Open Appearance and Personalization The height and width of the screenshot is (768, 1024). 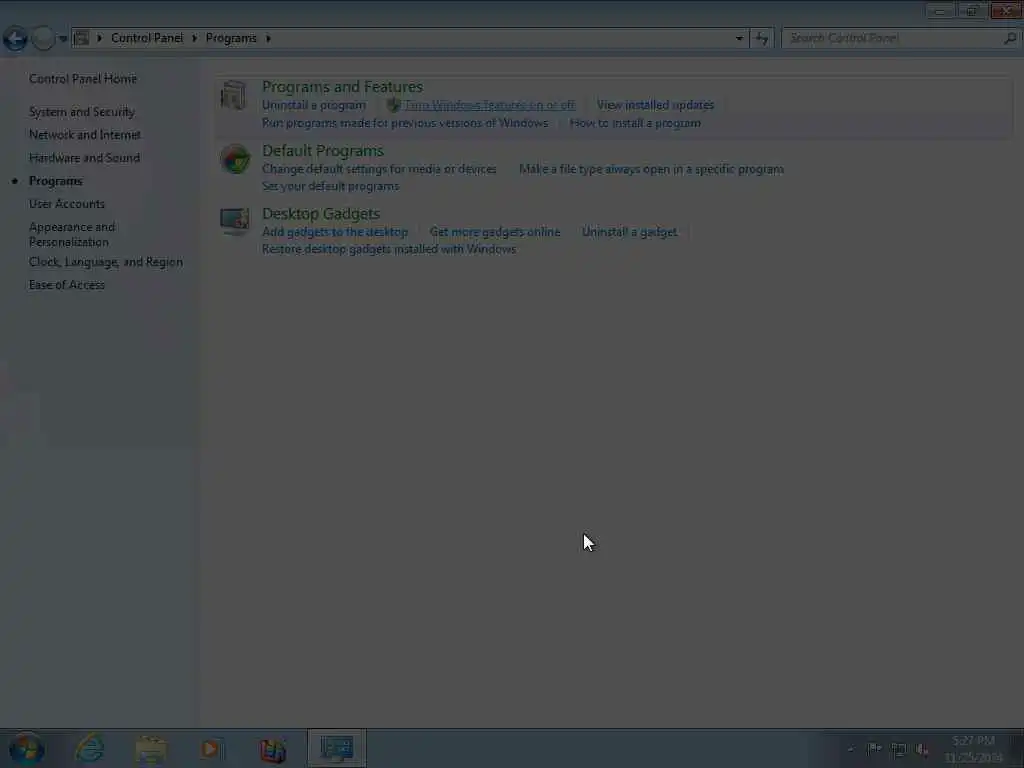[x=72, y=234]
